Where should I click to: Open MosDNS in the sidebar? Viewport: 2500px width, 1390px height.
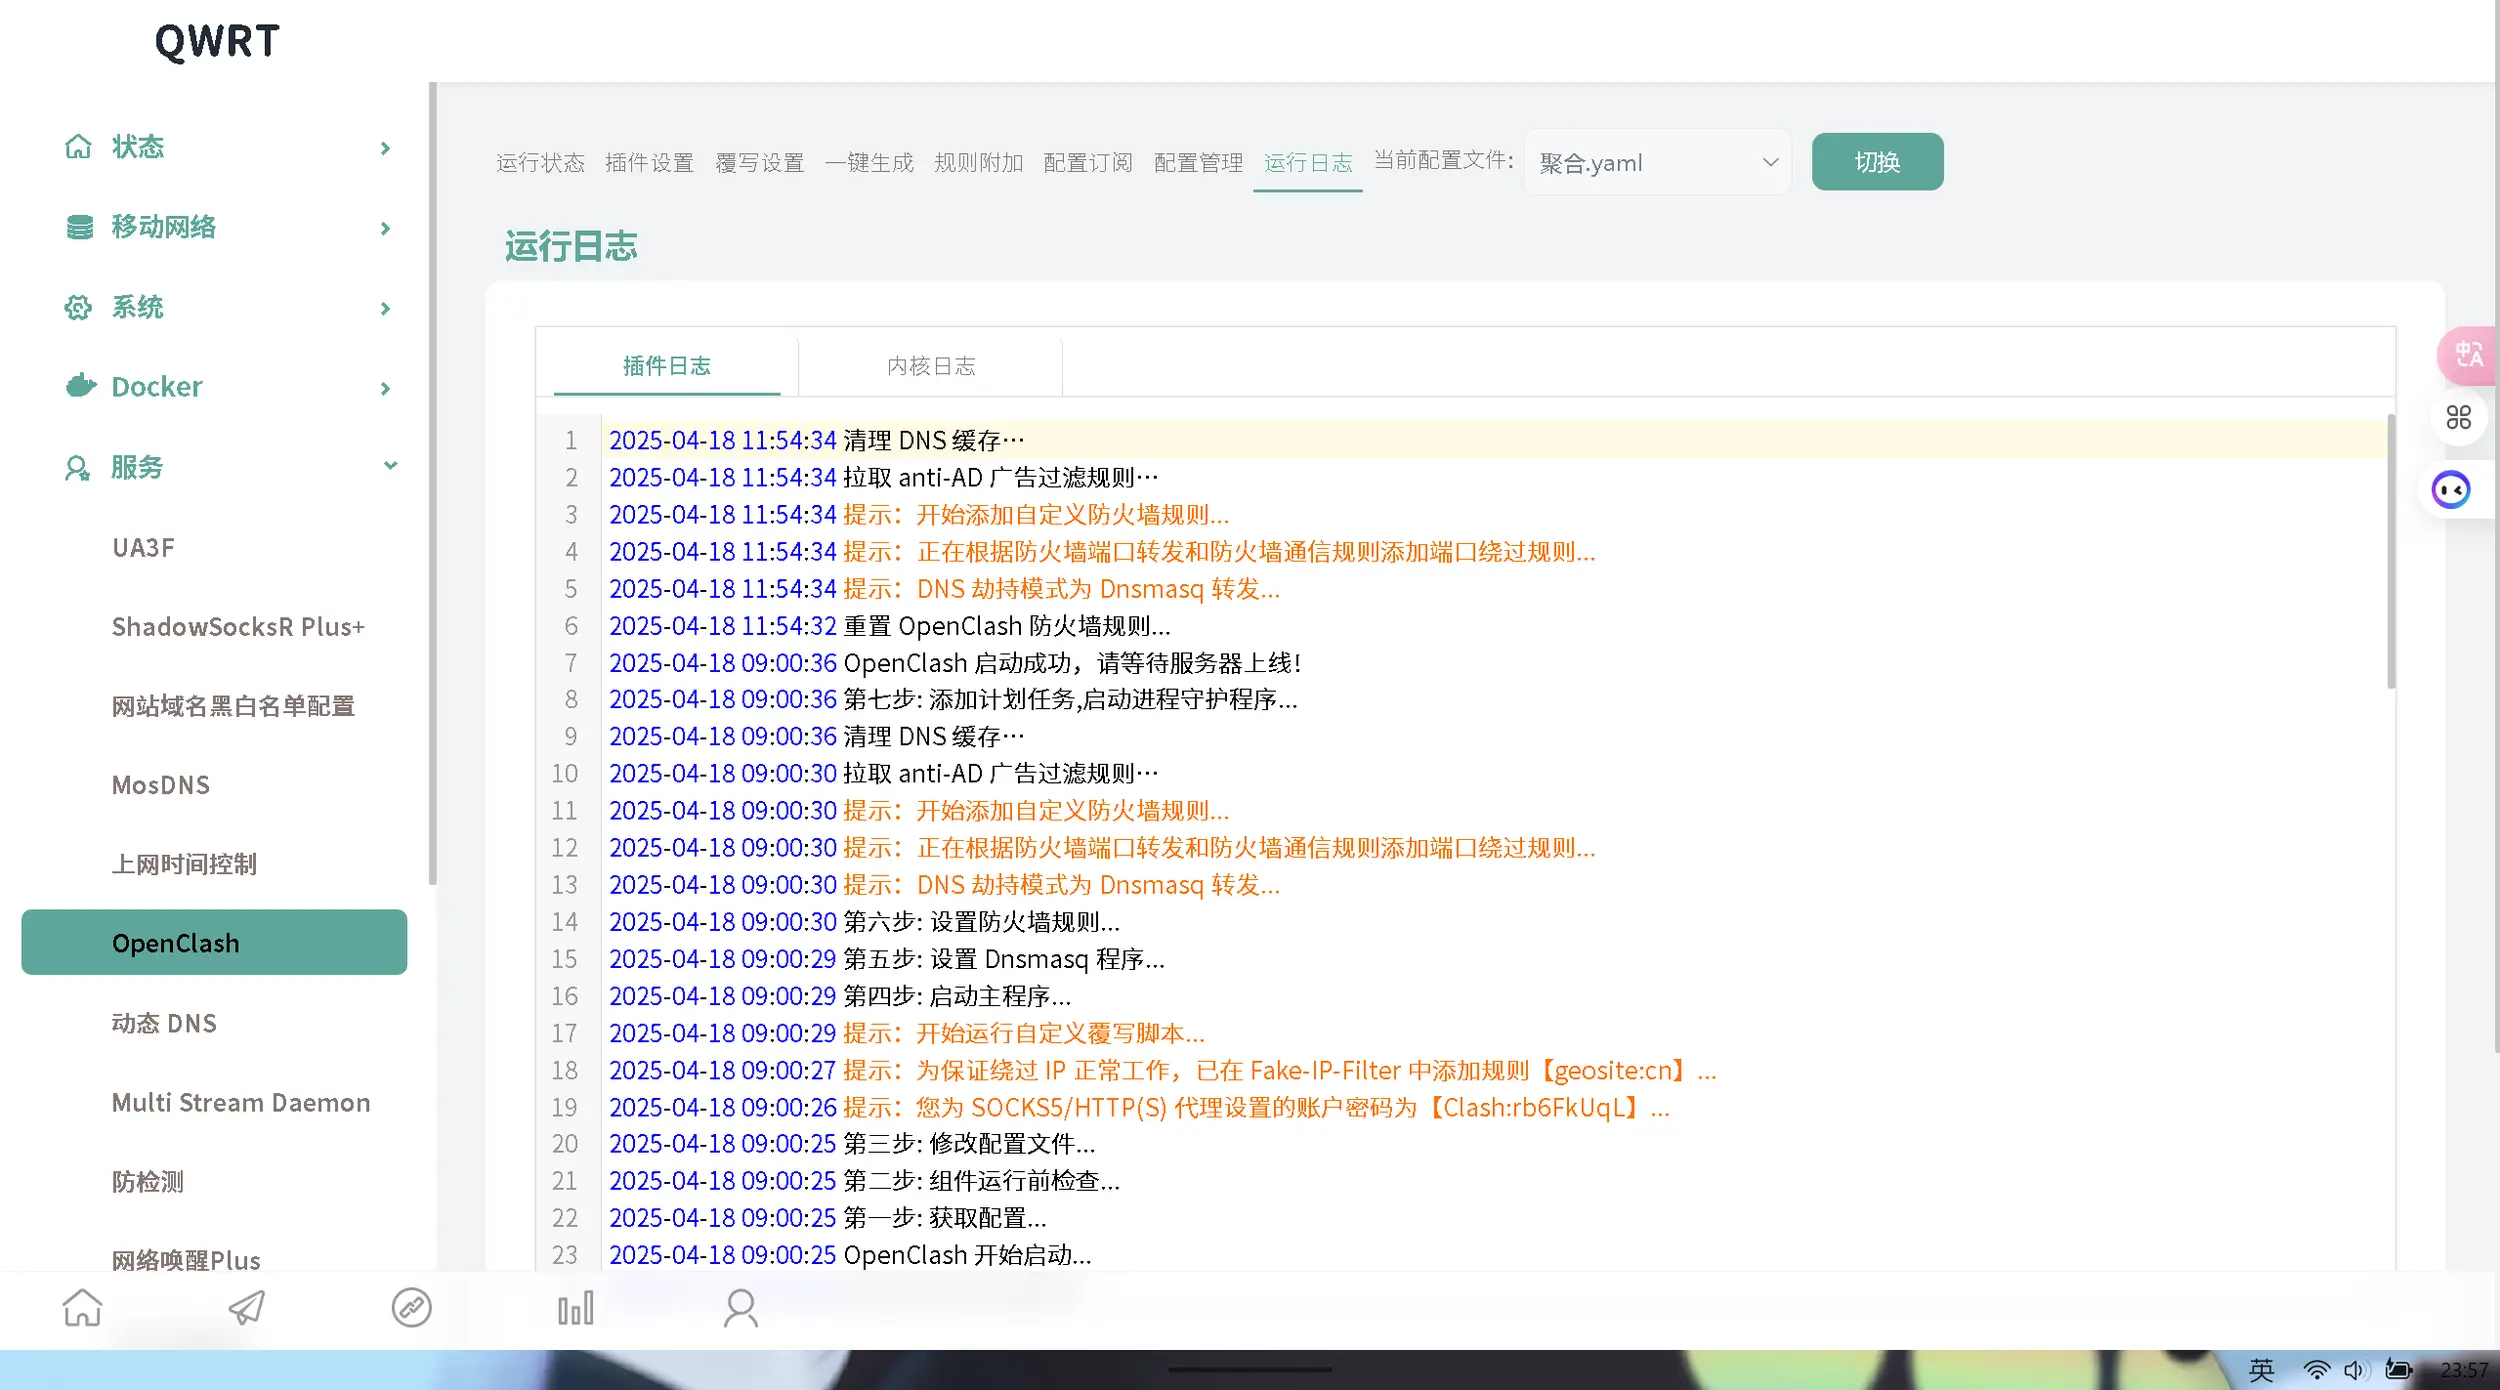[x=161, y=785]
